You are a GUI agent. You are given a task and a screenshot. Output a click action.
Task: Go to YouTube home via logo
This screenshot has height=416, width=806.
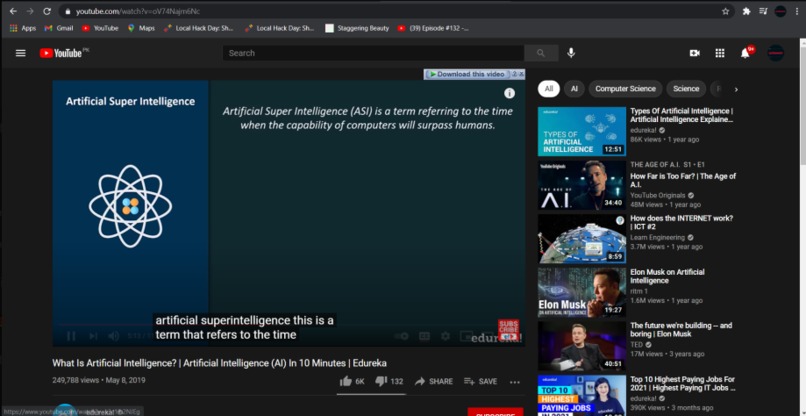[61, 53]
